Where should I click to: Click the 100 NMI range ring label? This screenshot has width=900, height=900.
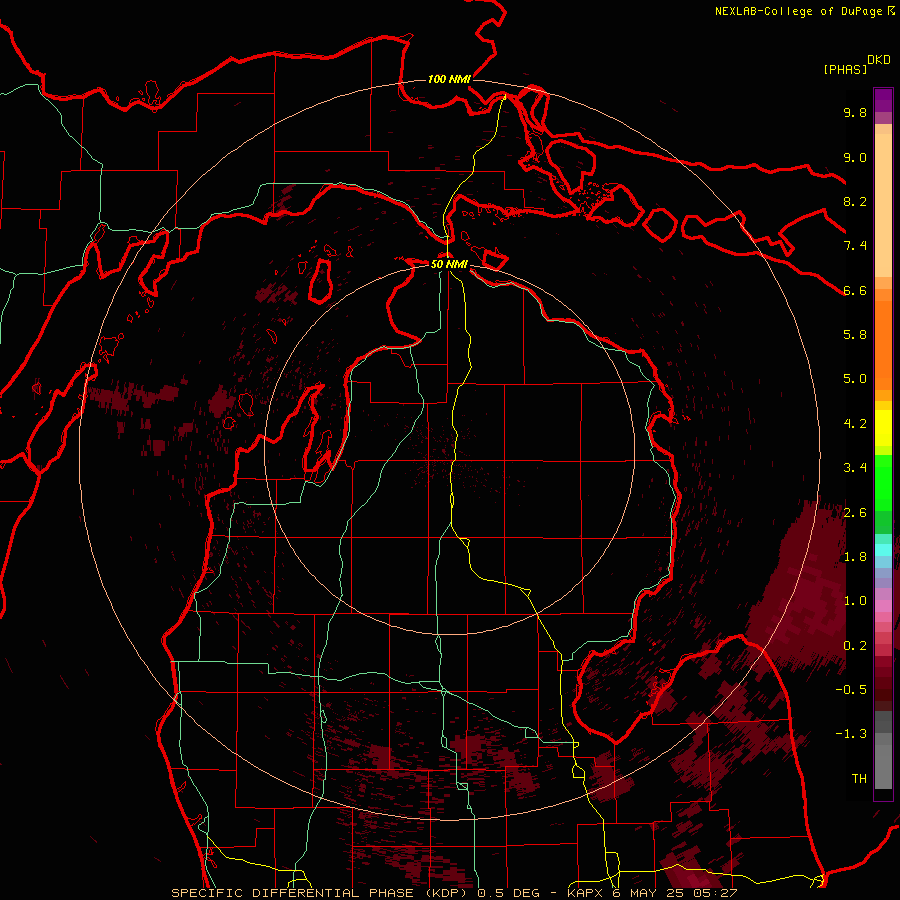coord(449,79)
